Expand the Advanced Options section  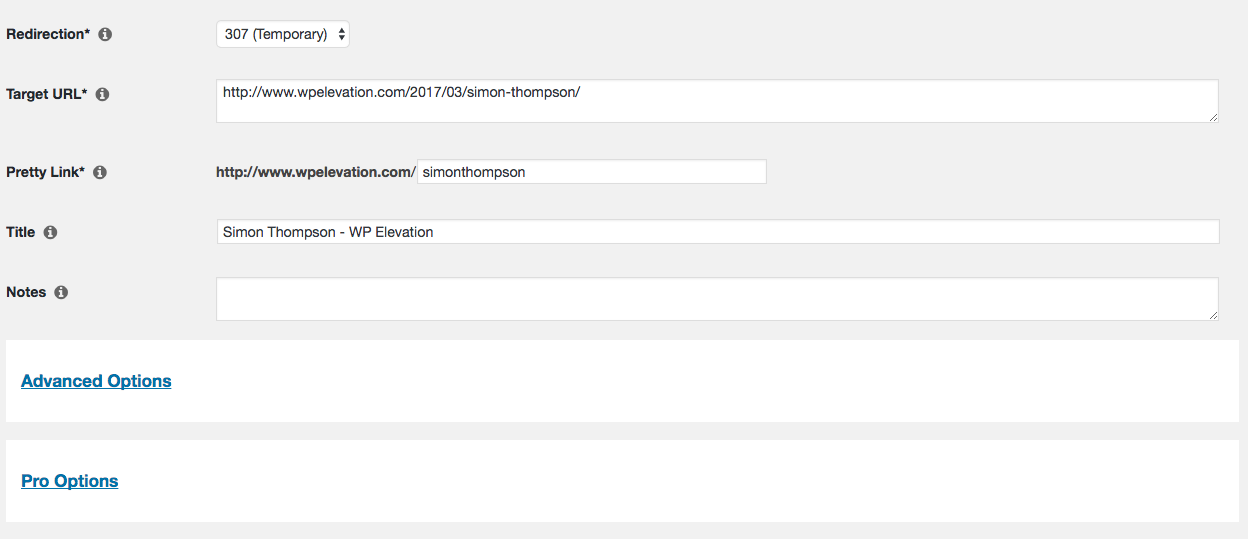96,381
